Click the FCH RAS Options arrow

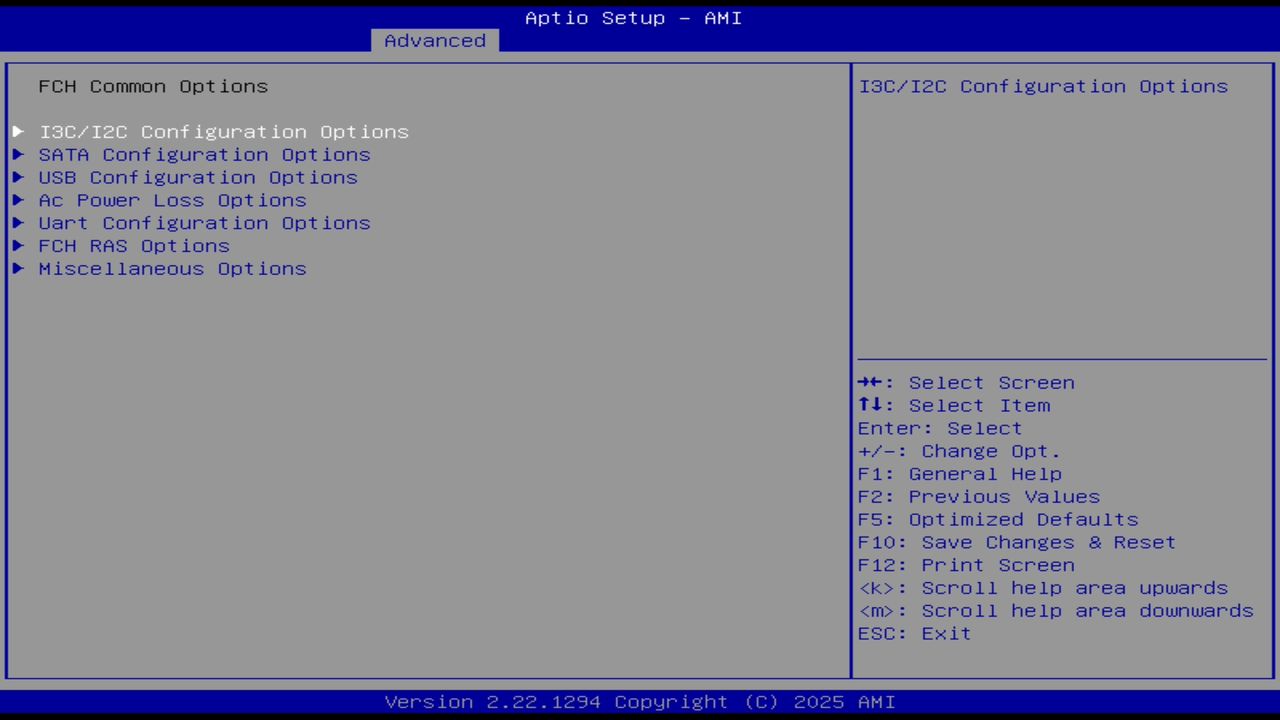click(18, 245)
